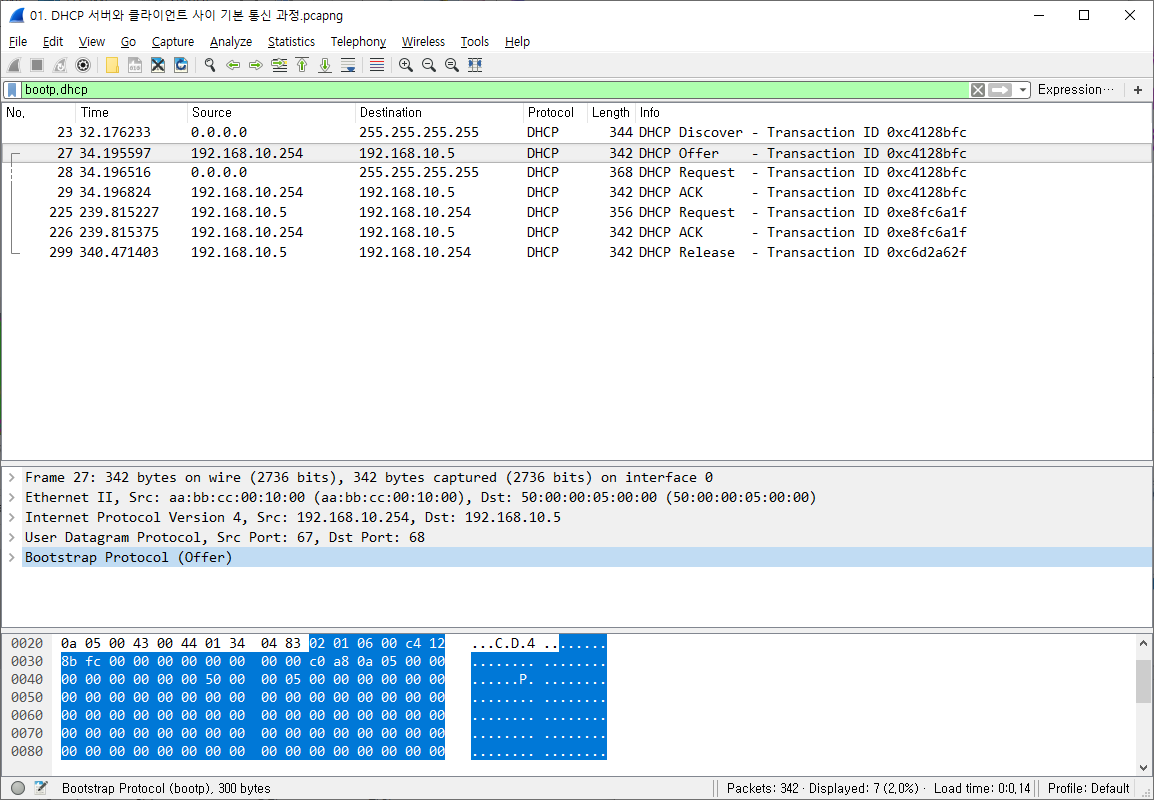The height and width of the screenshot is (800, 1154).
Task: Open capture options gear icon
Action: [x=83, y=66]
